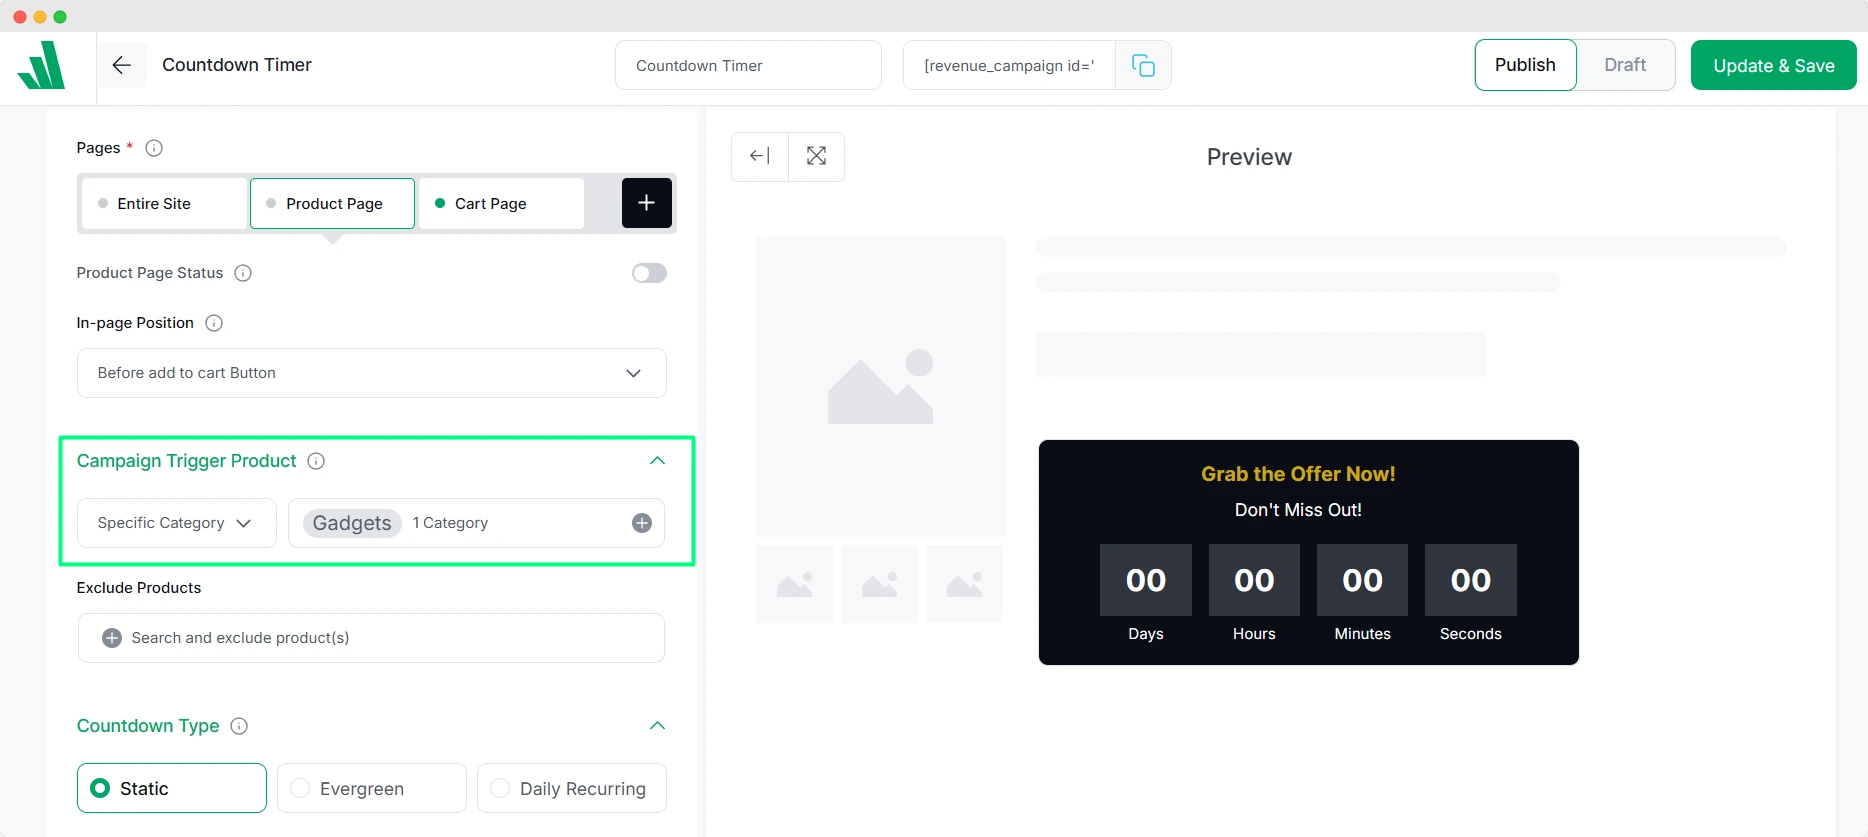Image resolution: width=1868 pixels, height=837 pixels.
Task: Click the Gadgets category tag
Action: (x=352, y=523)
